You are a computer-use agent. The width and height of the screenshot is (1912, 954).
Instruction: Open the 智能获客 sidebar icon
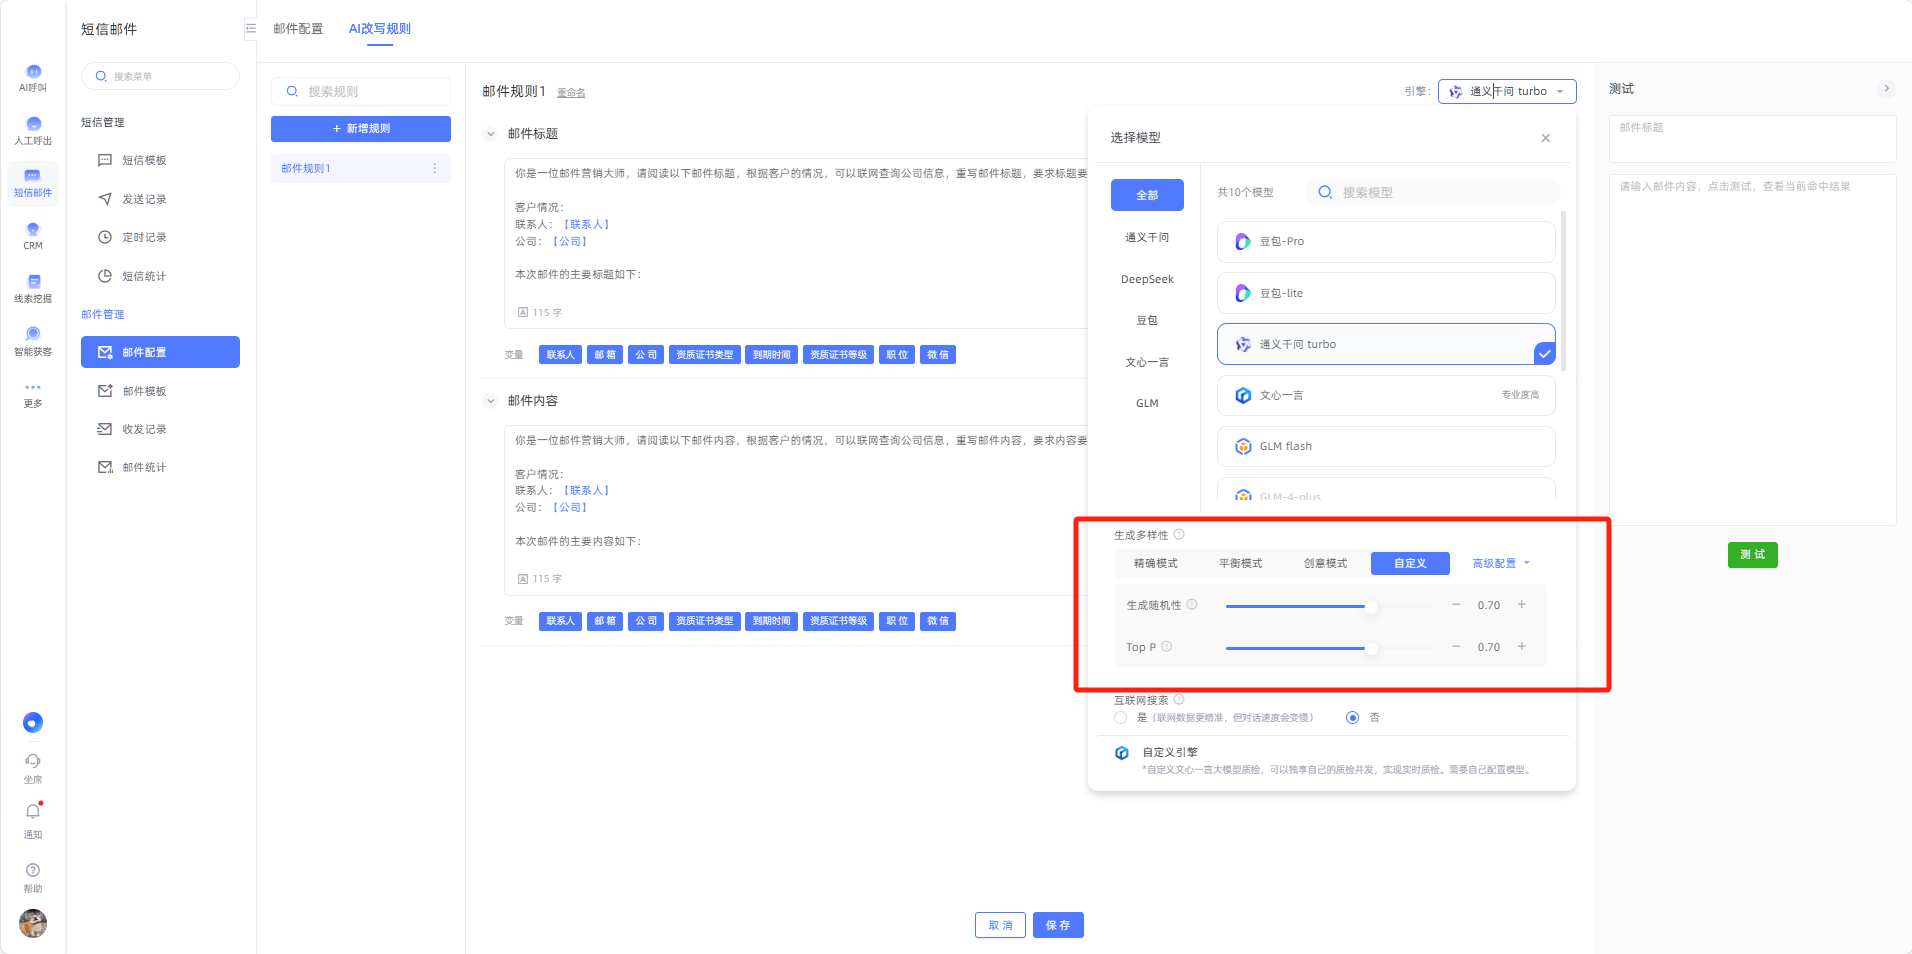[33, 341]
